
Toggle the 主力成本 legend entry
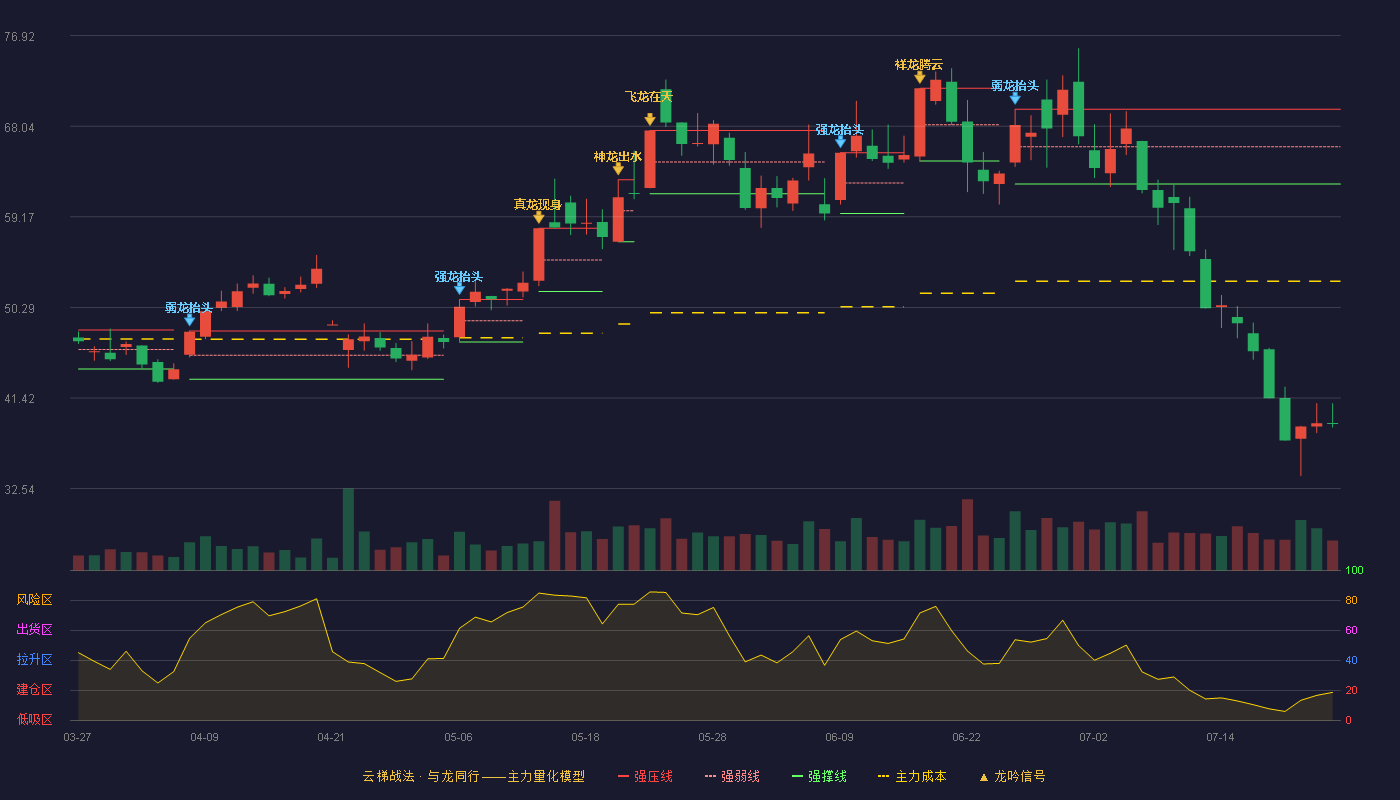tap(912, 776)
